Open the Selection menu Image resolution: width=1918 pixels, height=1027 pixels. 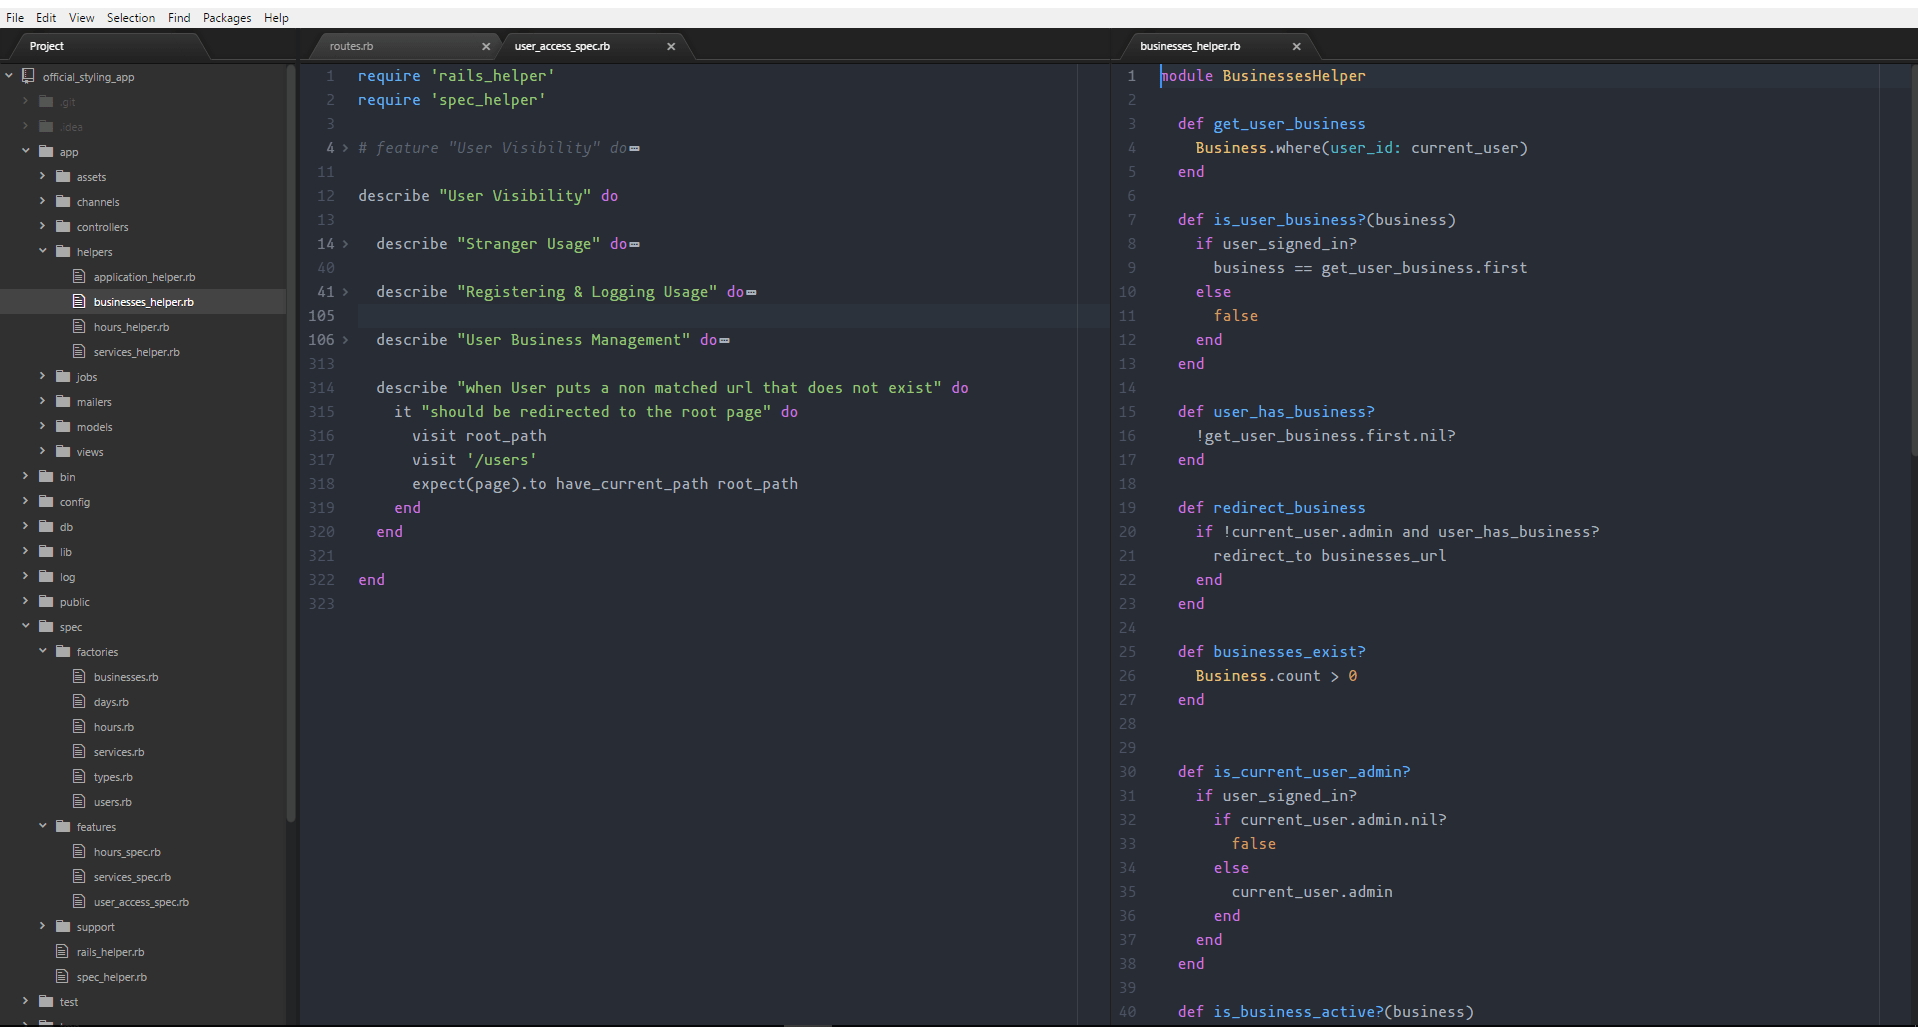pyautogui.click(x=131, y=18)
